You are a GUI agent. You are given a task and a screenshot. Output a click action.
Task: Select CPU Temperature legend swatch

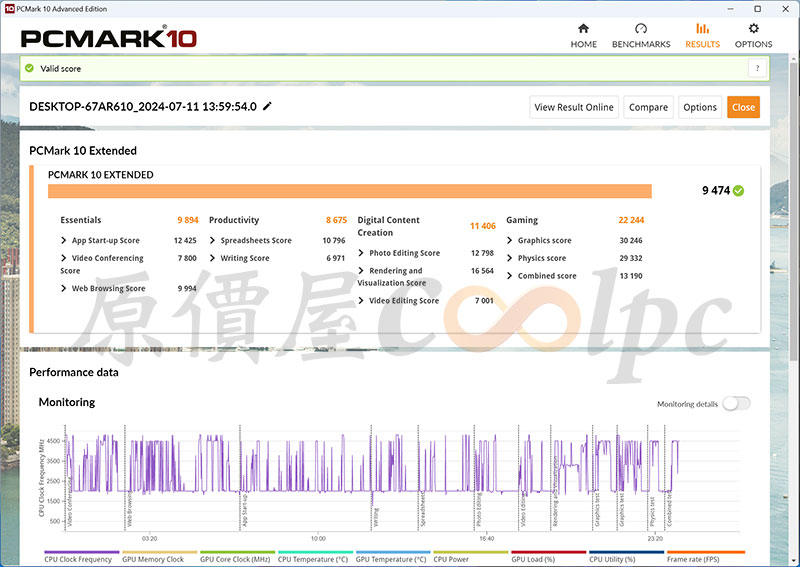point(315,552)
